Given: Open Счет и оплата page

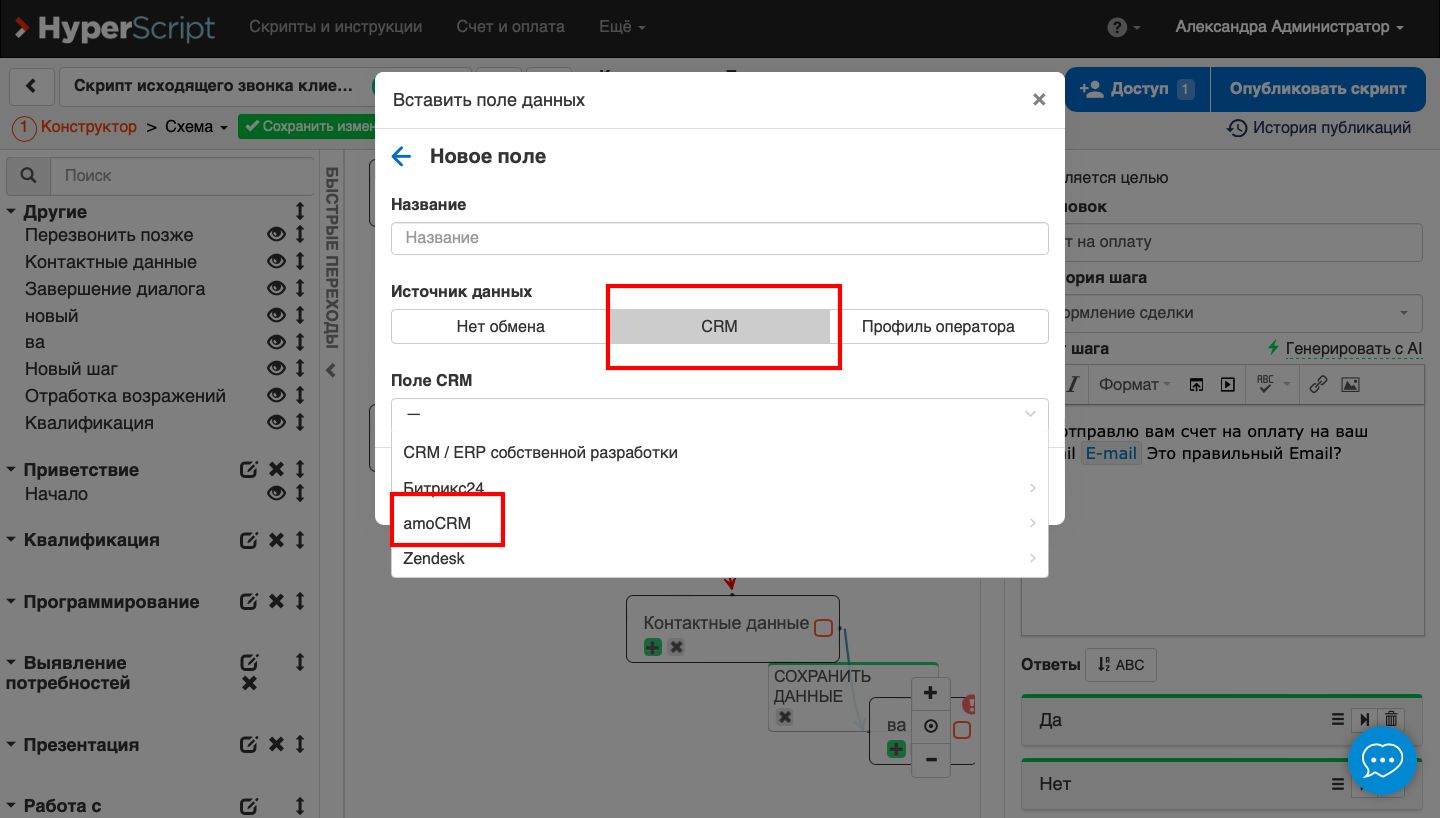Looking at the screenshot, I should click(x=510, y=27).
